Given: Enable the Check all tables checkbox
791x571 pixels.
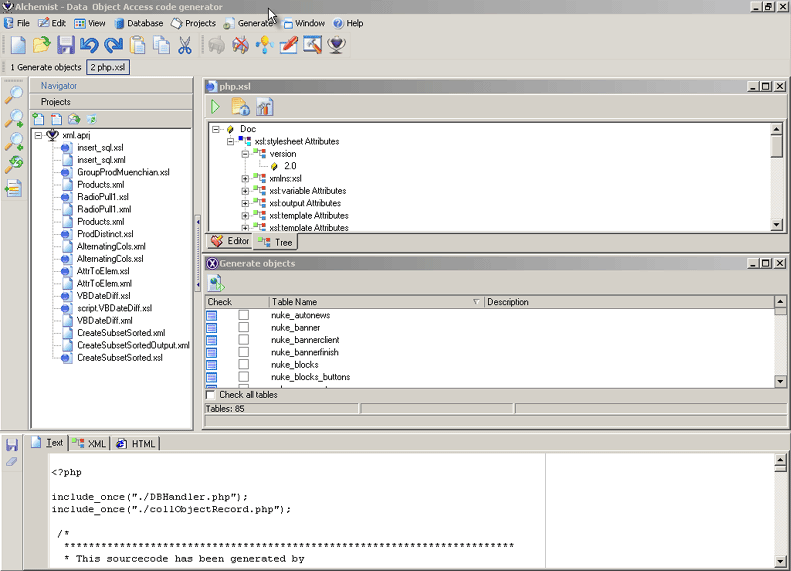Looking at the screenshot, I should click(211, 394).
